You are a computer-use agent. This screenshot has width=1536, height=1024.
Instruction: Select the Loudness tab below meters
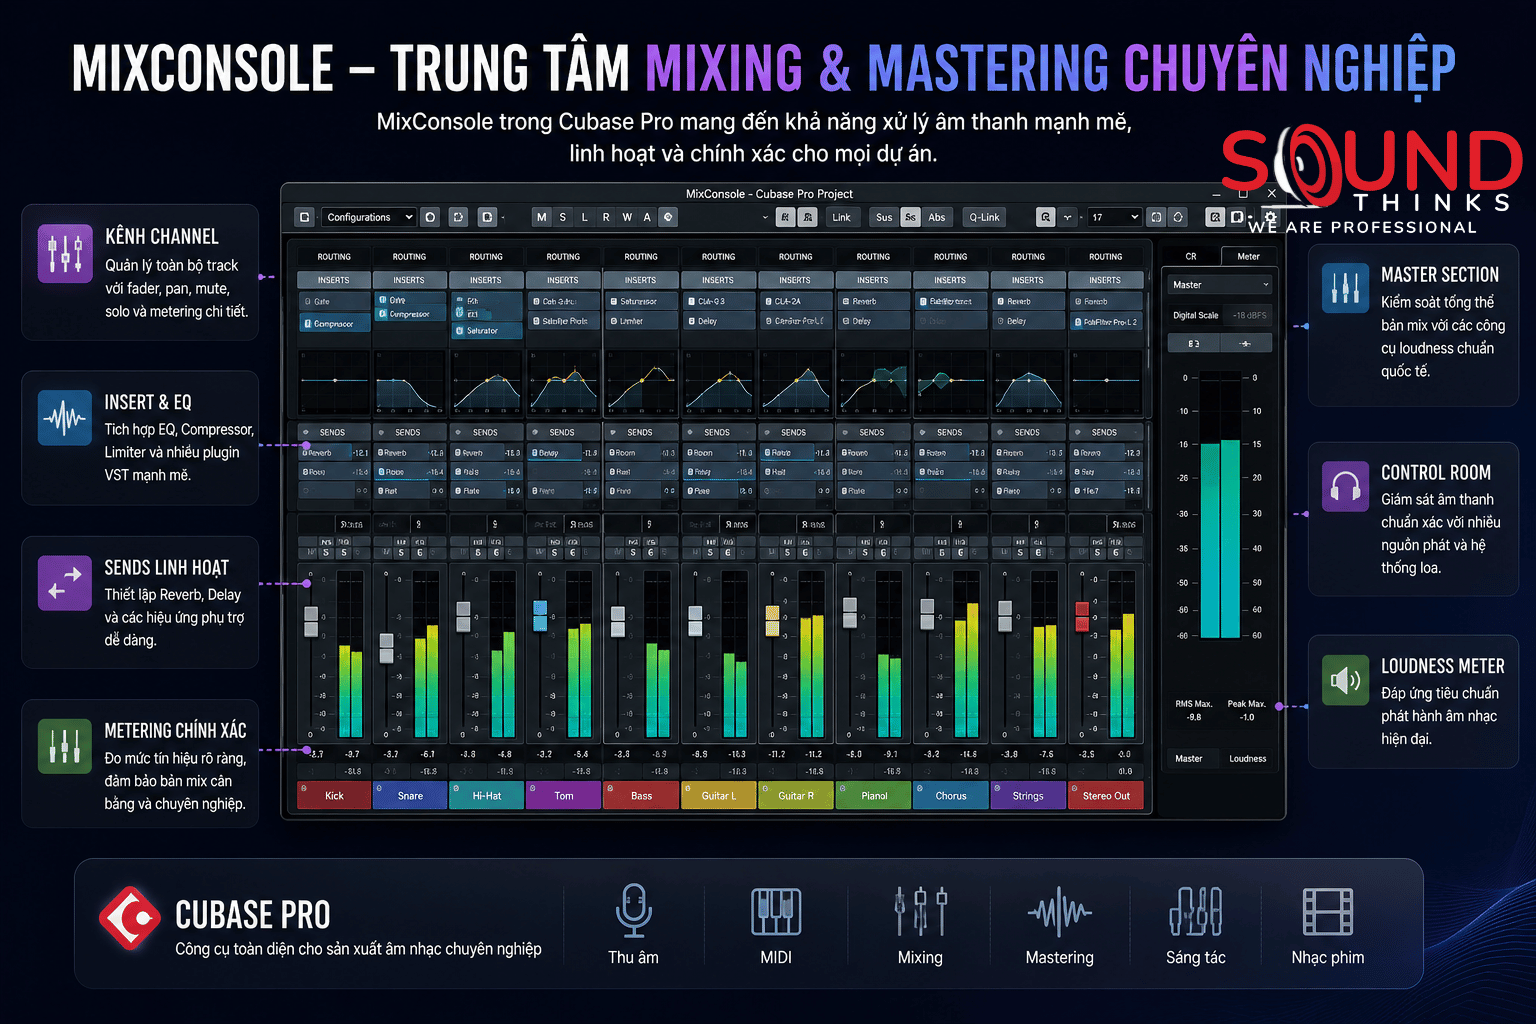point(1247,759)
